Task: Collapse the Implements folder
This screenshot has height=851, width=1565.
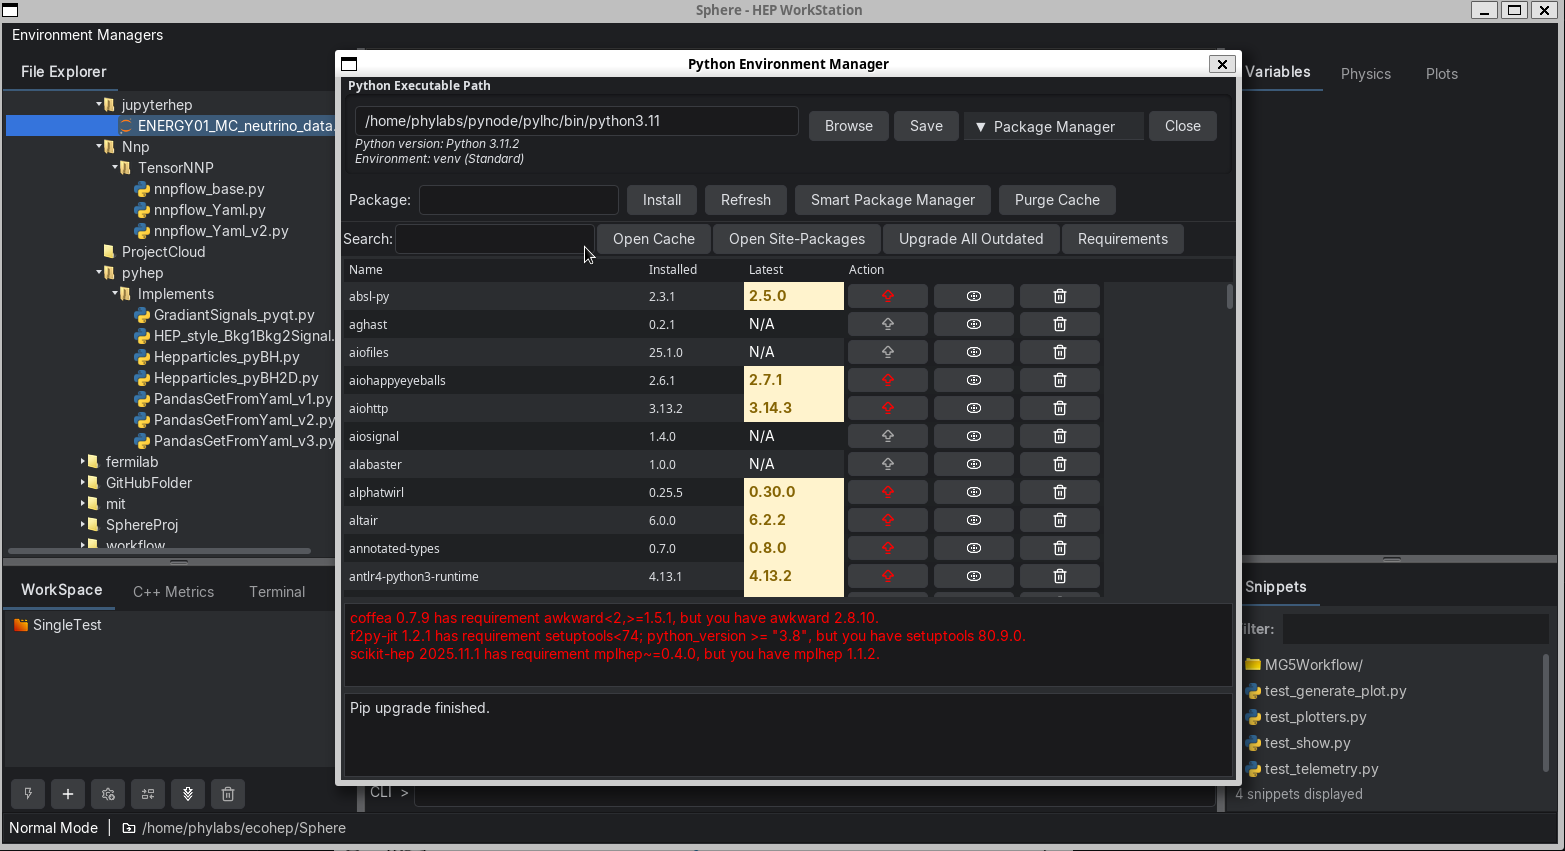Action: tap(116, 293)
